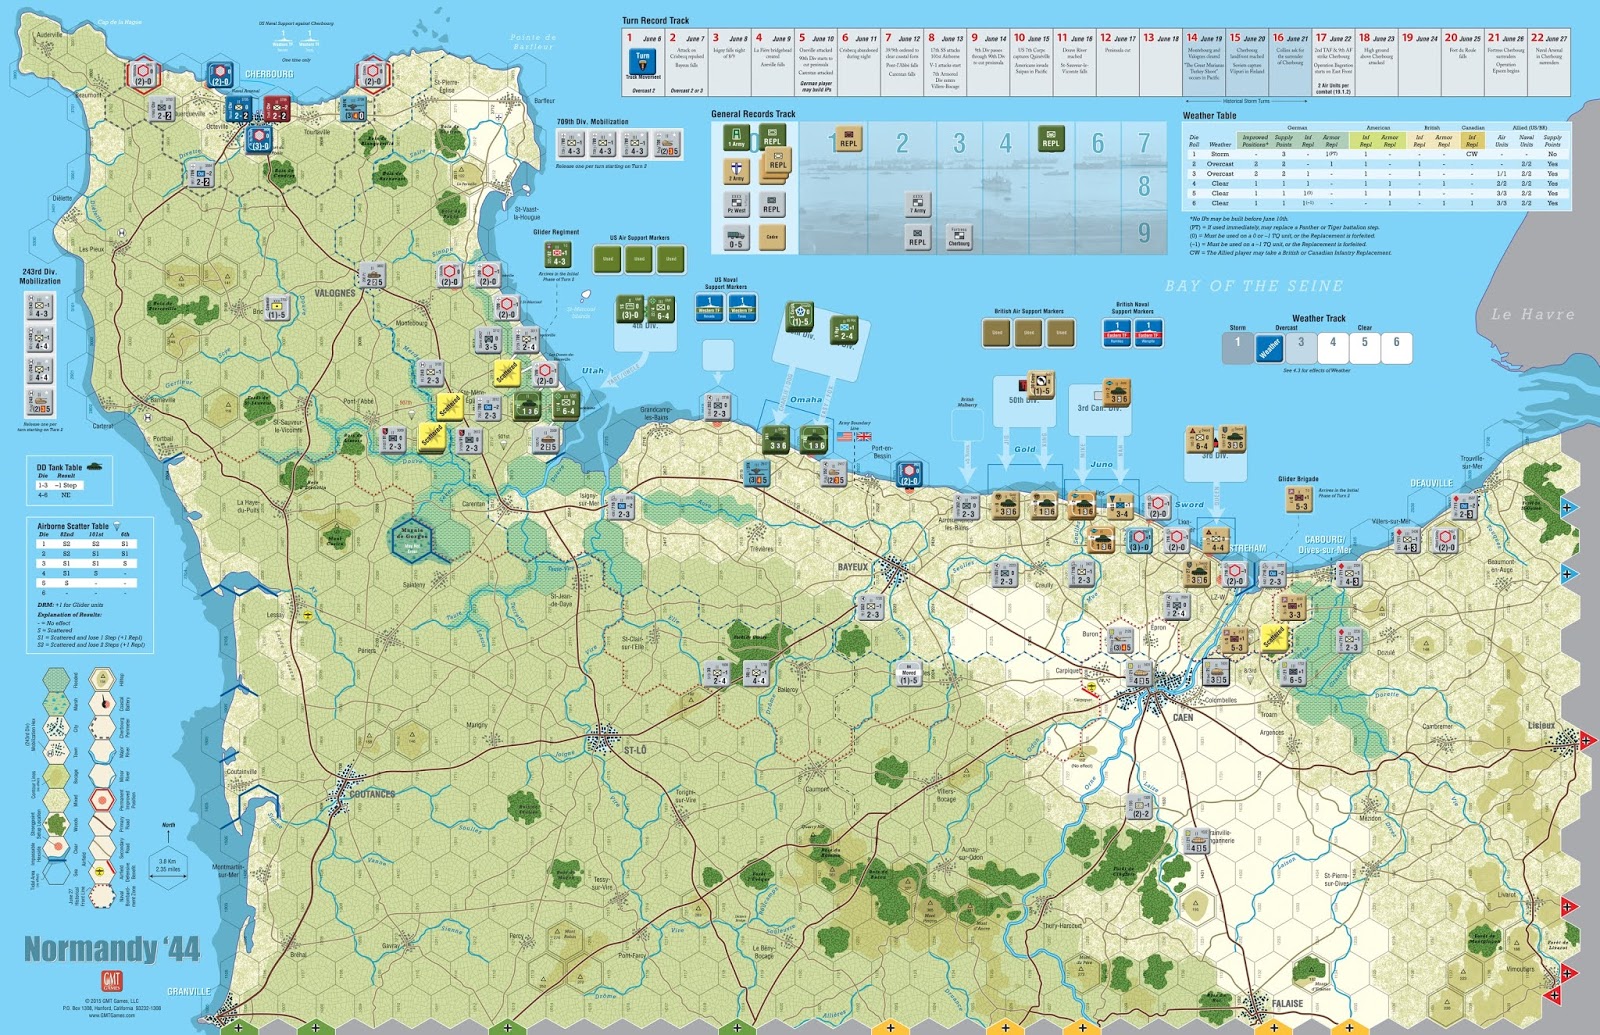The width and height of the screenshot is (1600, 1035).
Task: Click the Turn 22 June 27 box
Action: 1549,63
